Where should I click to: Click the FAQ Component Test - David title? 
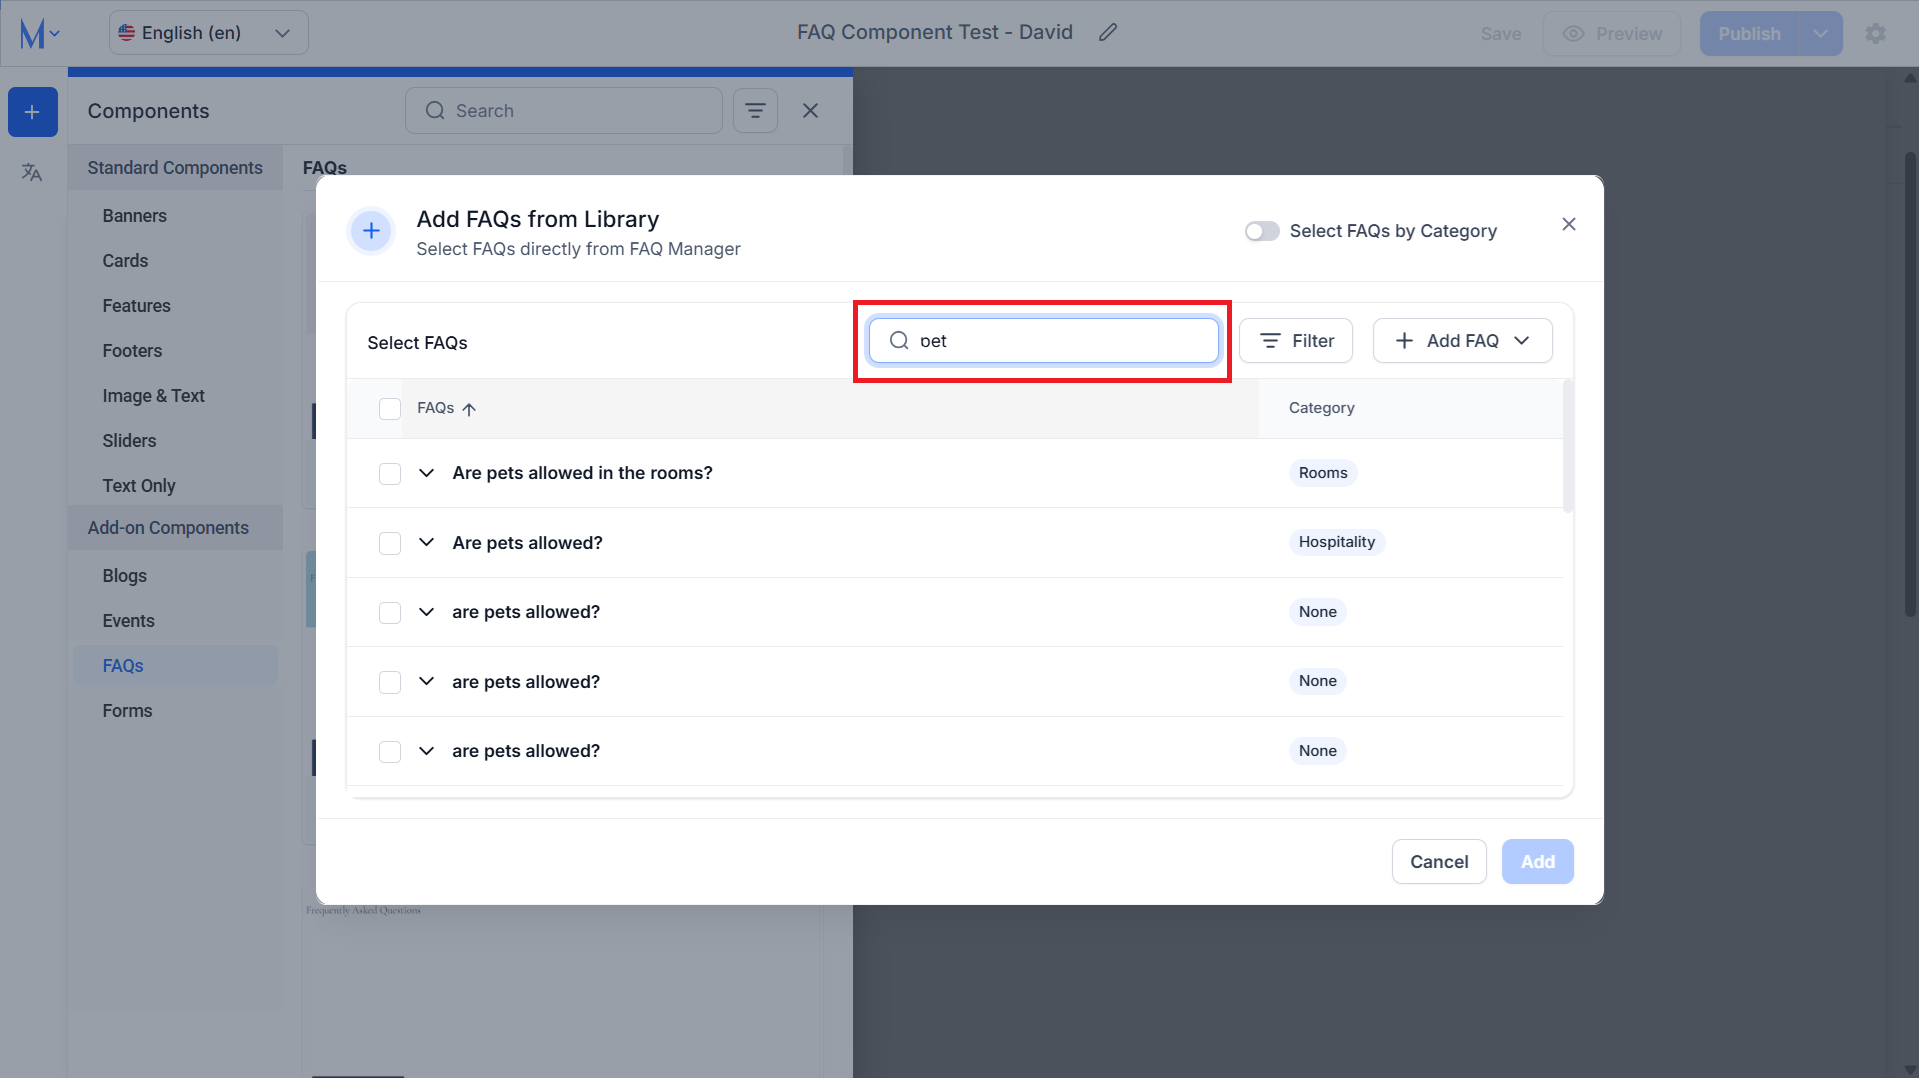click(x=935, y=33)
